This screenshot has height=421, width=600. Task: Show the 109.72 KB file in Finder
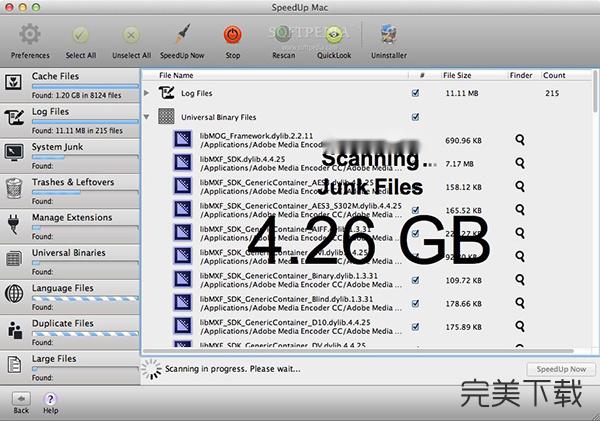pos(520,280)
